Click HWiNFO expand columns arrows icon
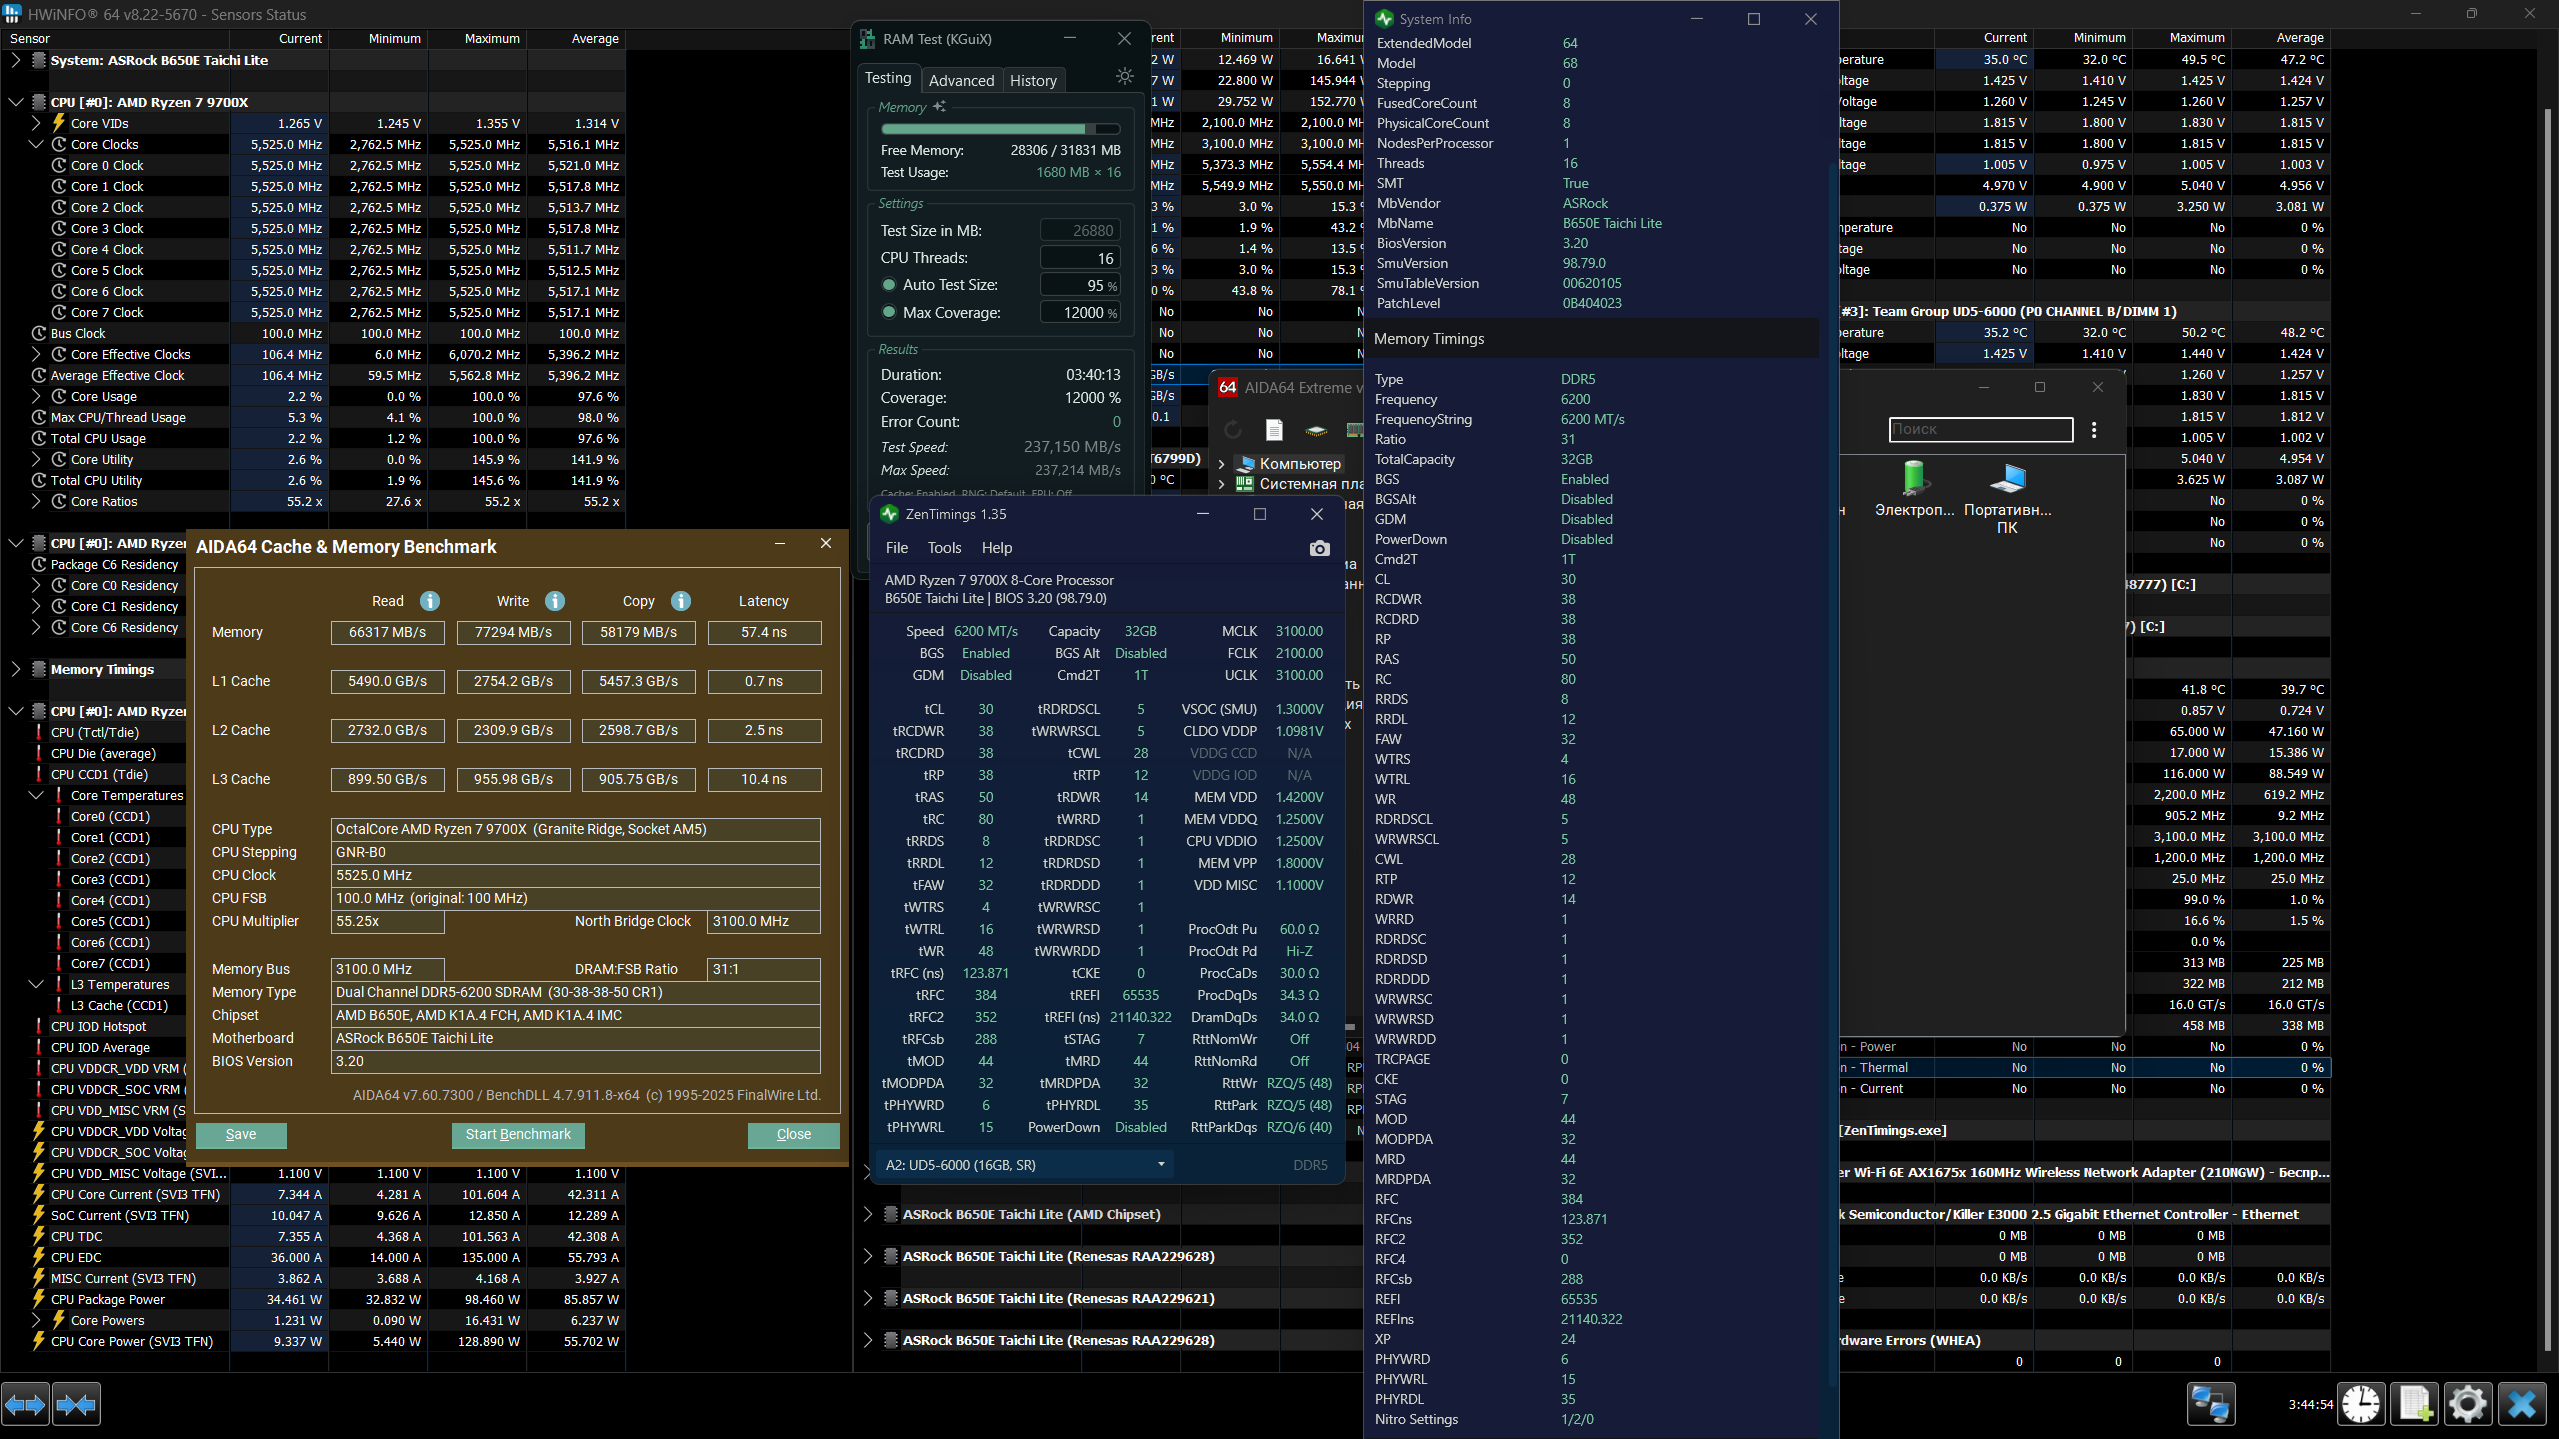Viewport: 2559px width, 1439px height. click(25, 1405)
